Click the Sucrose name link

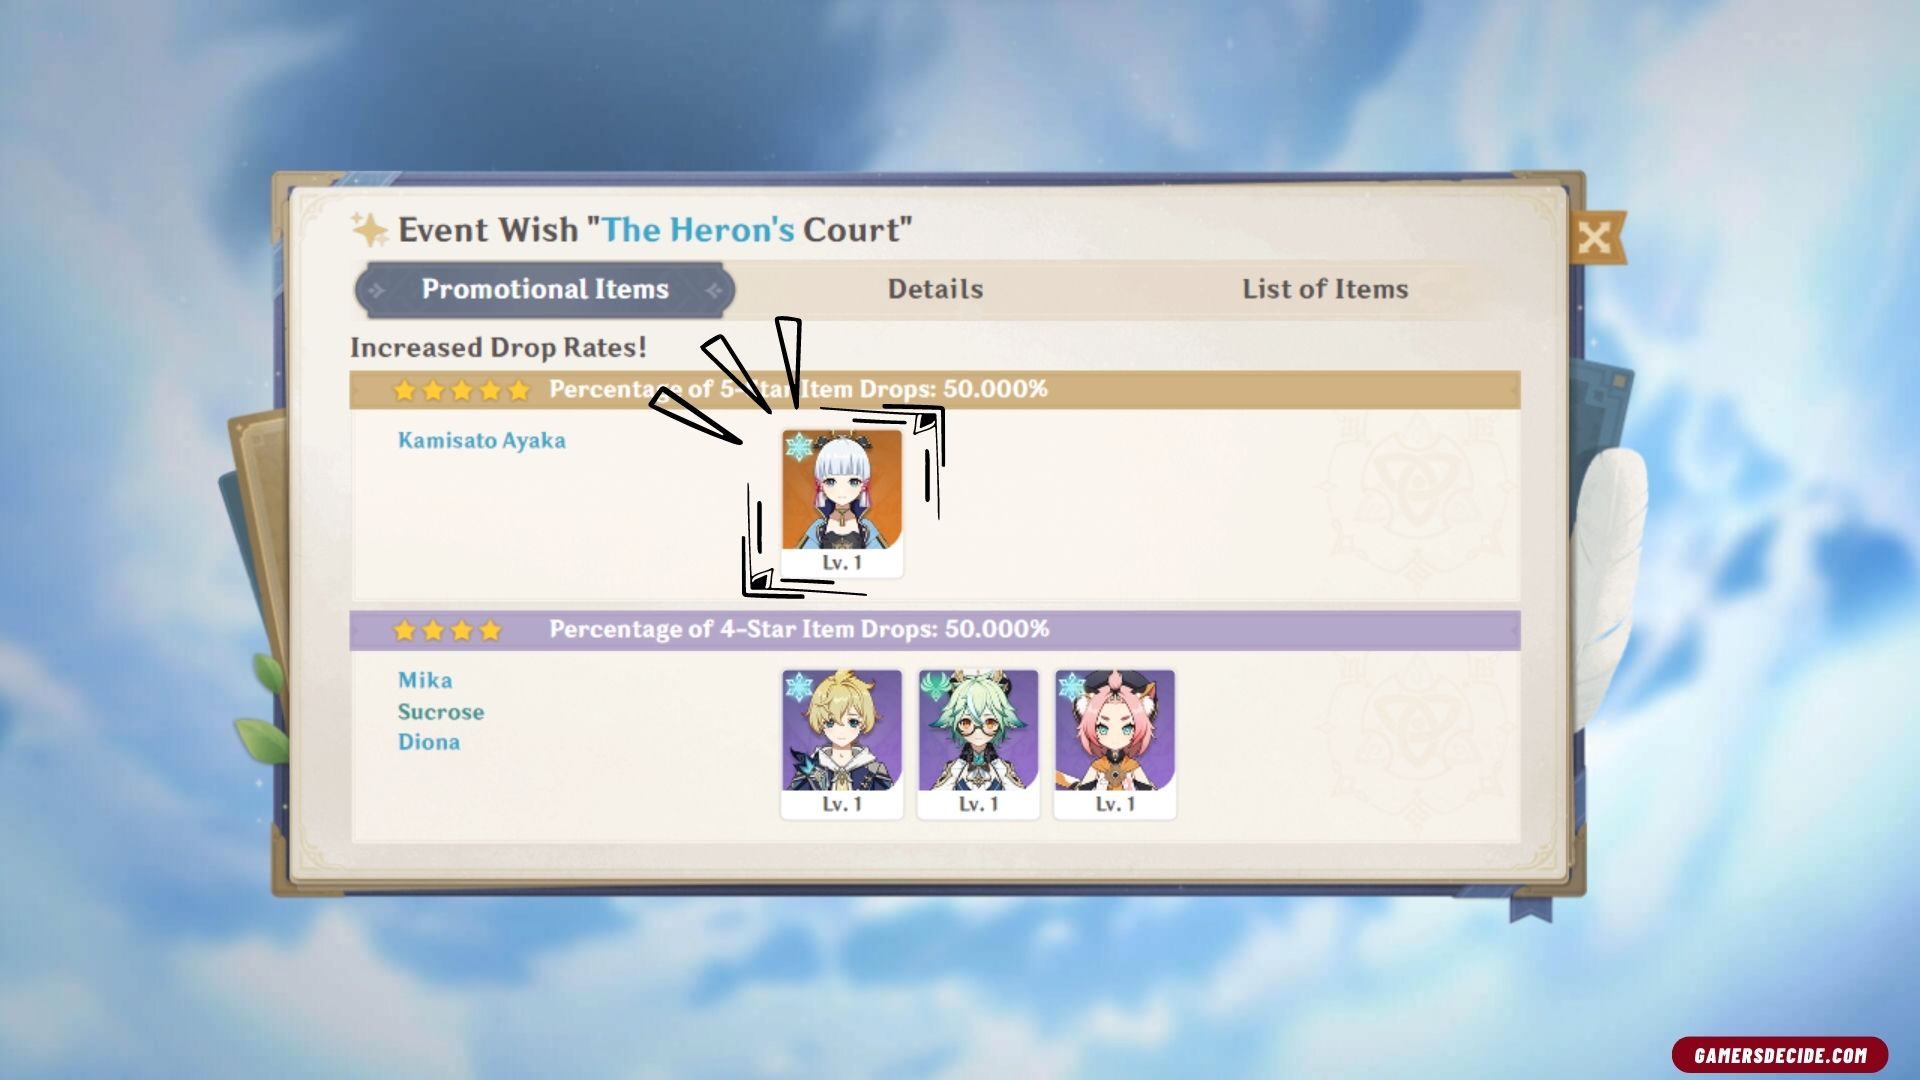click(x=441, y=712)
